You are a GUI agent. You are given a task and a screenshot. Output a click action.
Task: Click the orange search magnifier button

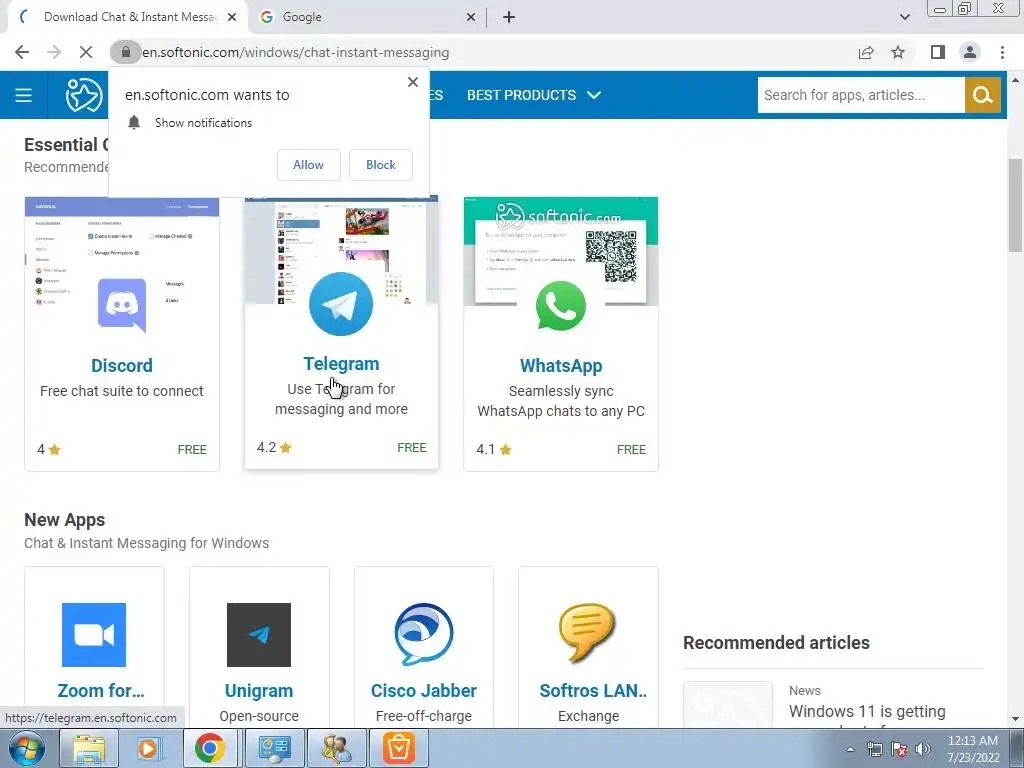[982, 95]
